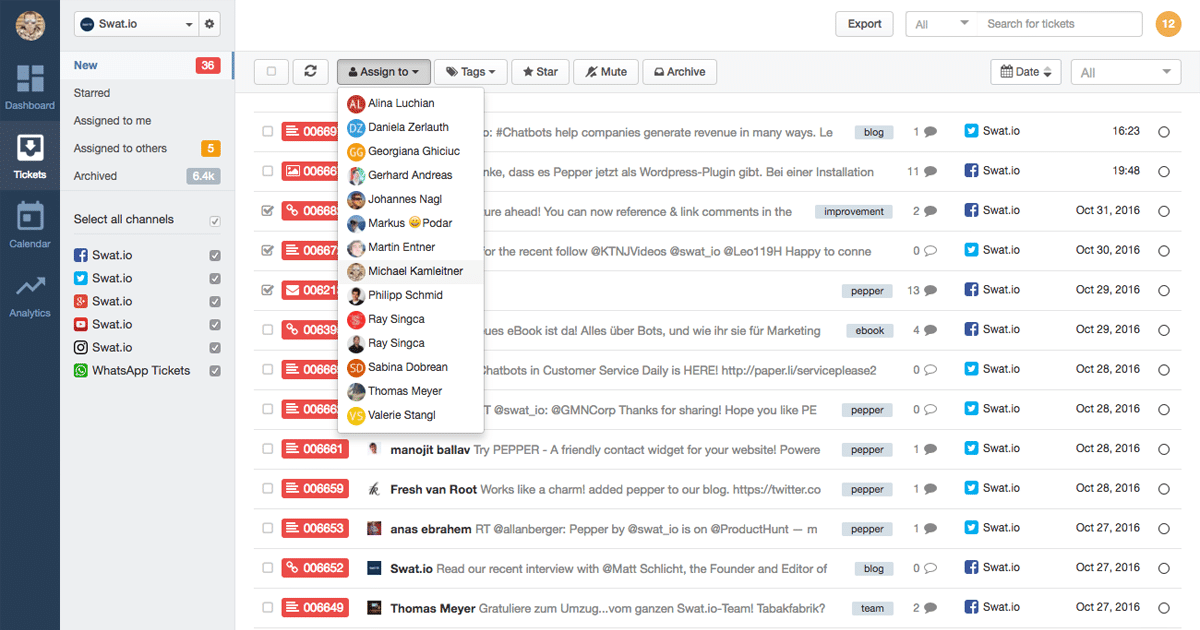Toggle the WhatsApp Tickets channel checkbox
Viewport: 1200px width, 630px height.
pyautogui.click(x=214, y=371)
